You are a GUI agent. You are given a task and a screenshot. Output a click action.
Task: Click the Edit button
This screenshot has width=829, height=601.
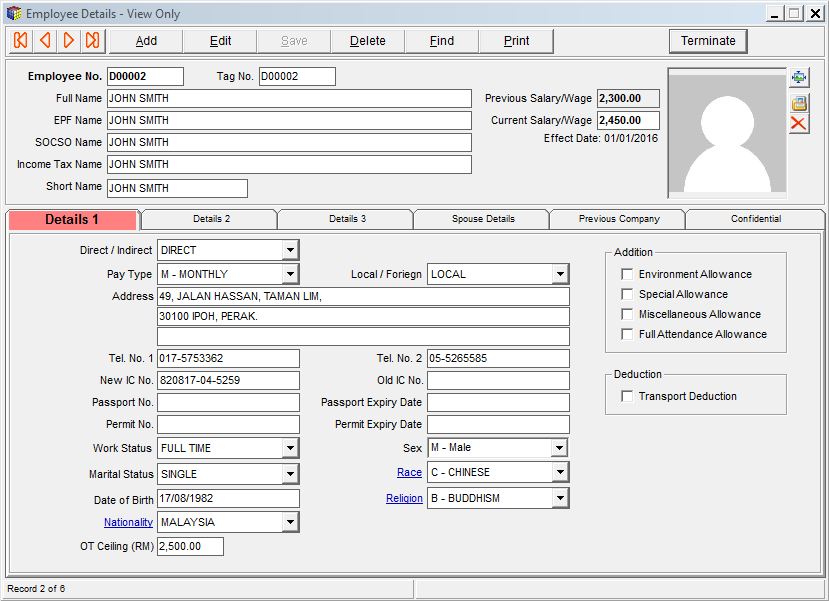click(220, 41)
